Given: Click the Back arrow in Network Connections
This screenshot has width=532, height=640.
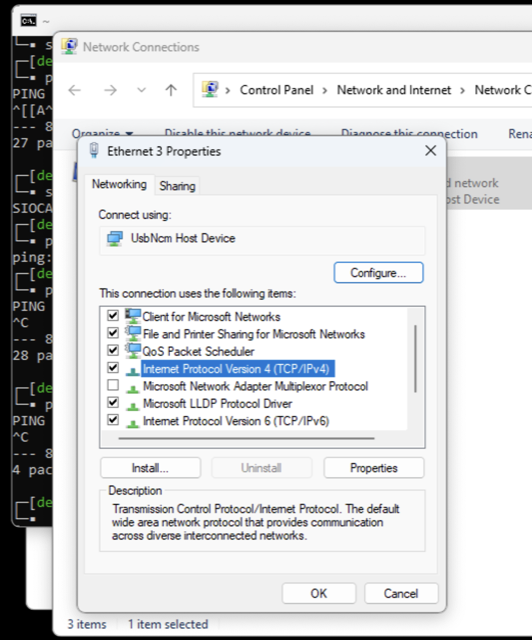Looking at the screenshot, I should coord(74,90).
